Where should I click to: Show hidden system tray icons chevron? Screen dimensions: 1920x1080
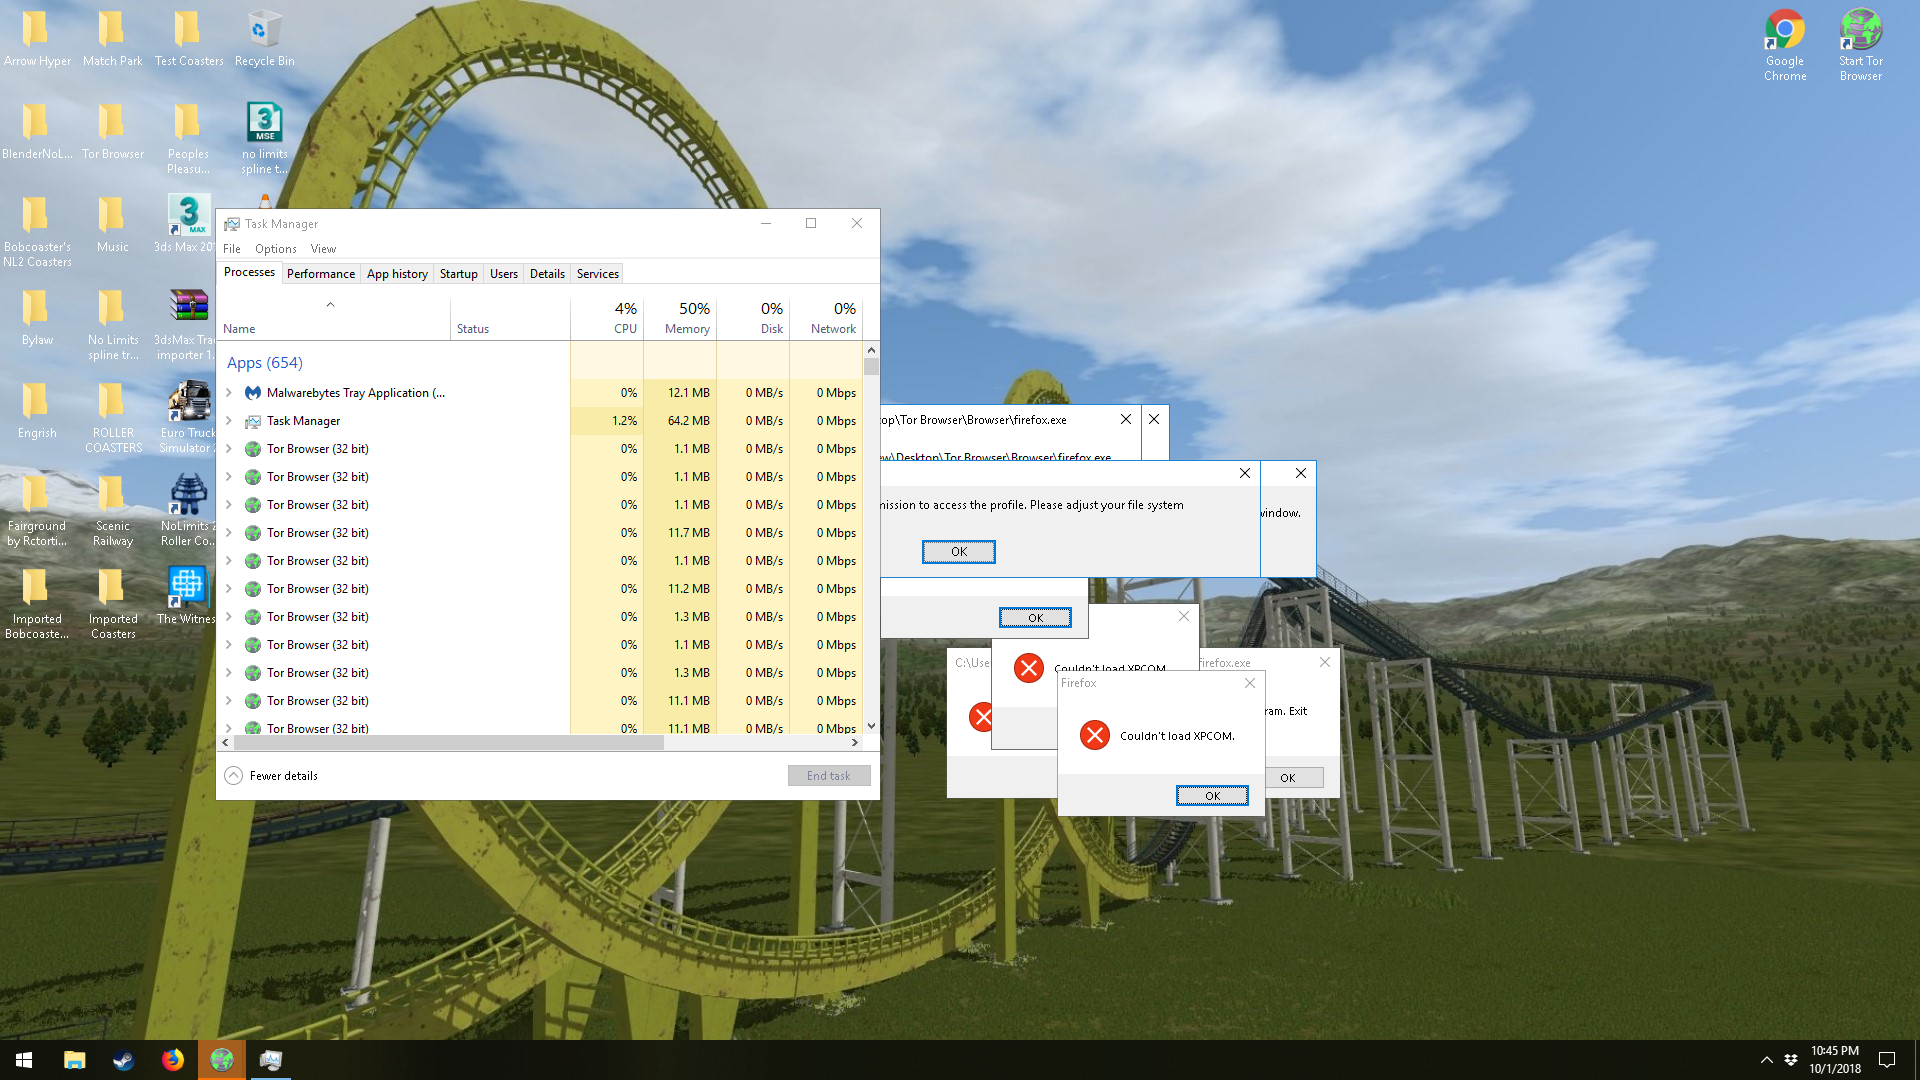(x=1766, y=1060)
